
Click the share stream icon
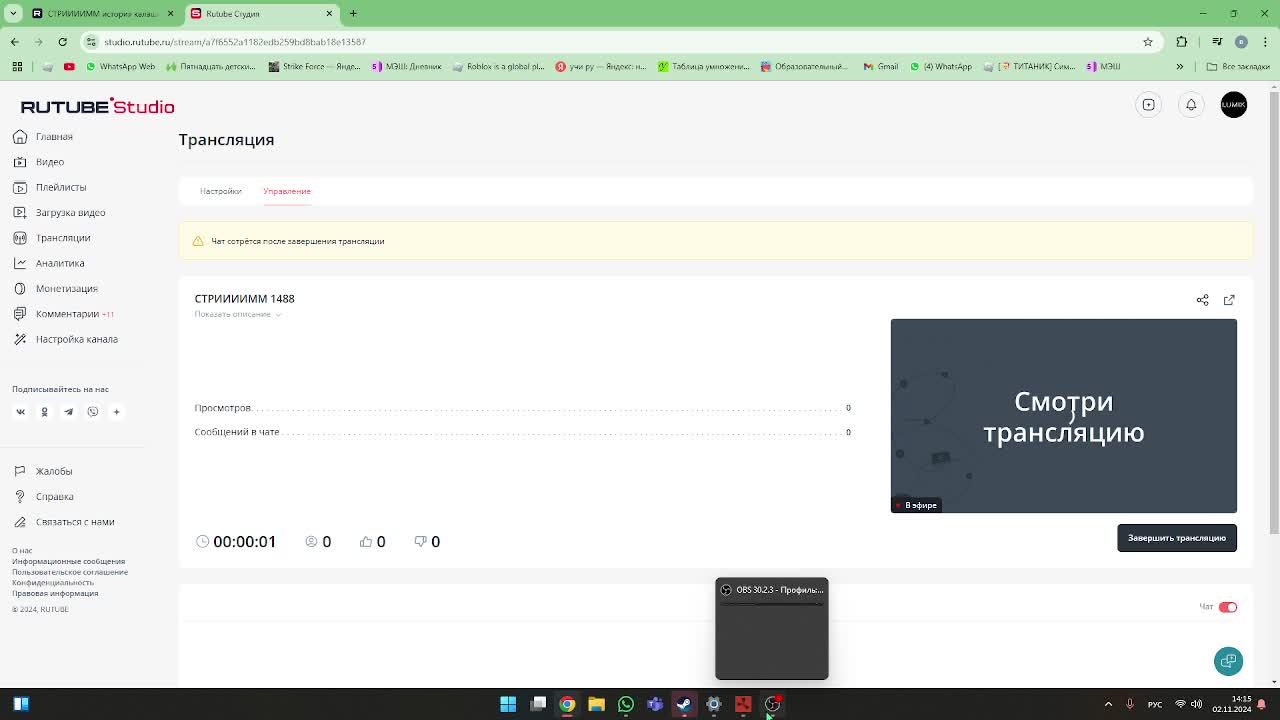[x=1203, y=300]
